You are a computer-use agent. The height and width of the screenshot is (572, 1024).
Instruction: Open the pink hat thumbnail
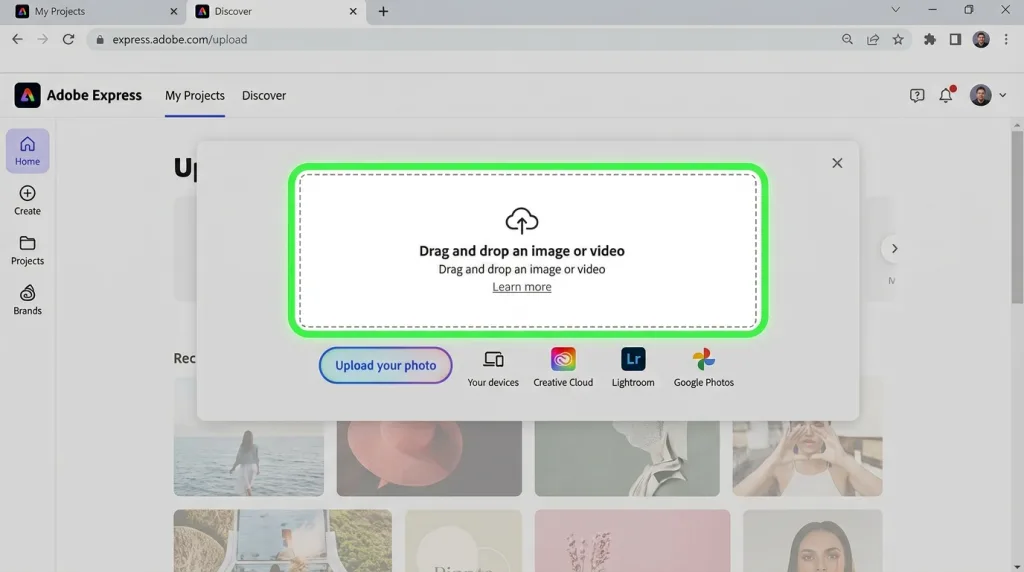click(x=429, y=458)
